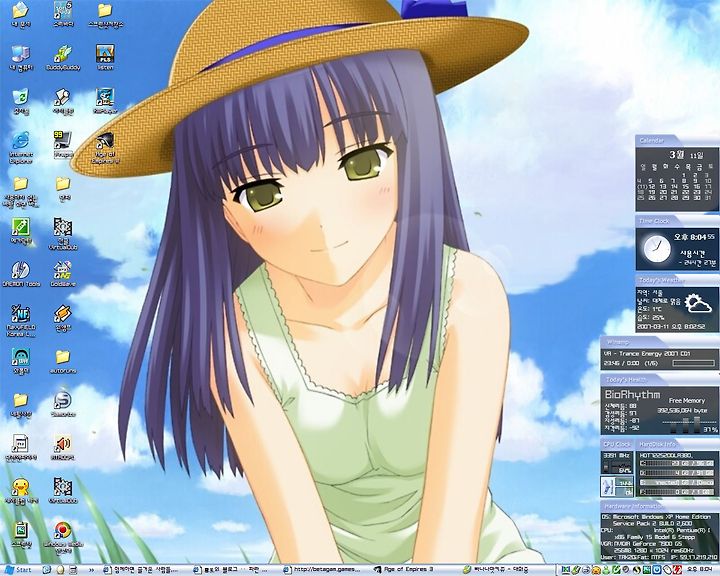
Task: Click the BioRhythm heading
Action: pyautogui.click(x=632, y=395)
